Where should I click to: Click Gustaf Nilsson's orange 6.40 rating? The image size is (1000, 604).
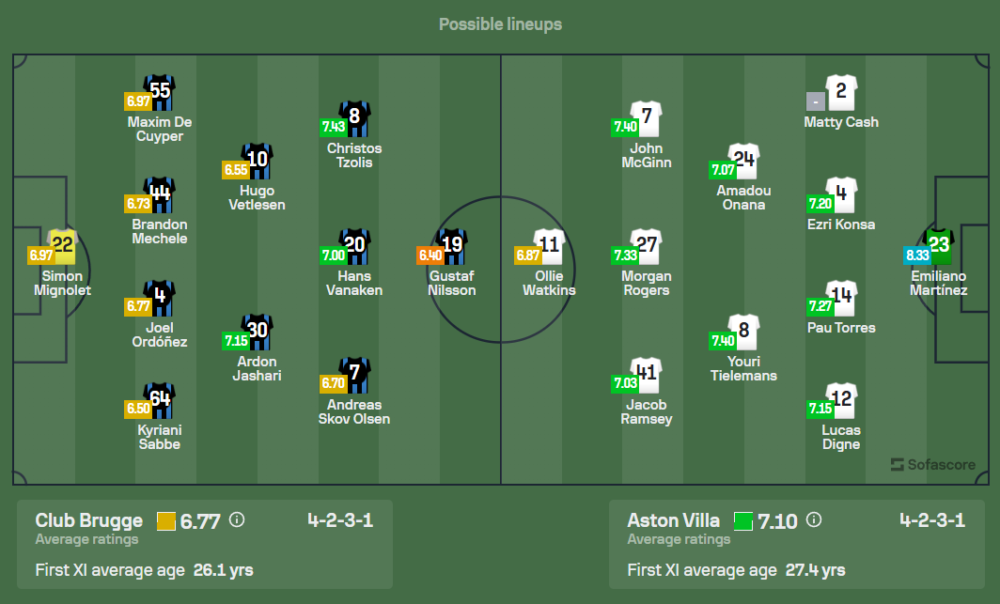pyautogui.click(x=431, y=255)
